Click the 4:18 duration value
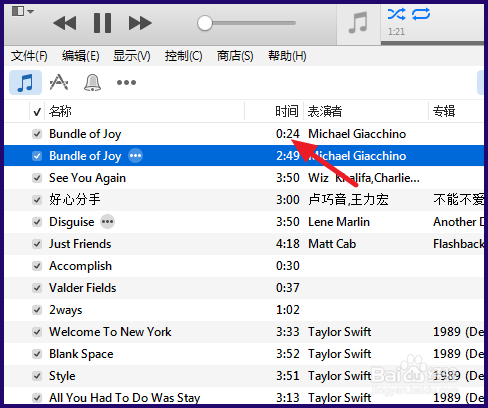This screenshot has height=408, width=488. point(288,244)
